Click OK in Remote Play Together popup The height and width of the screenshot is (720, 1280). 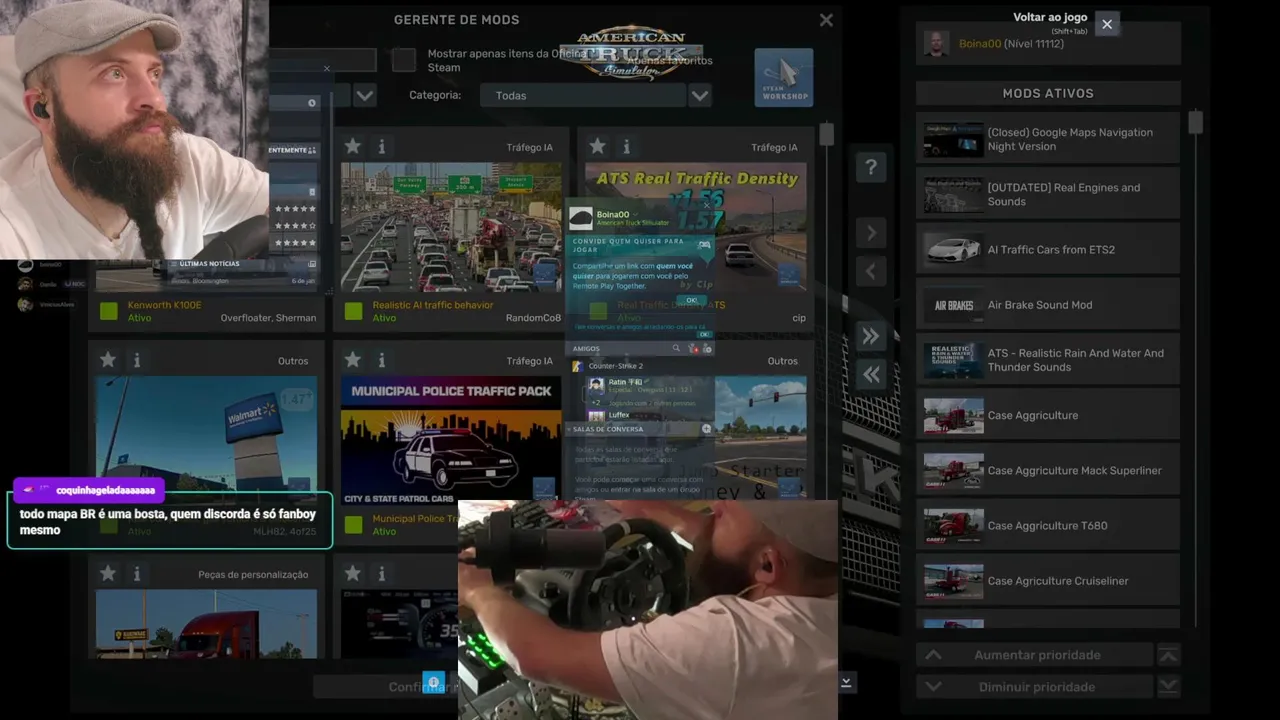(691, 300)
